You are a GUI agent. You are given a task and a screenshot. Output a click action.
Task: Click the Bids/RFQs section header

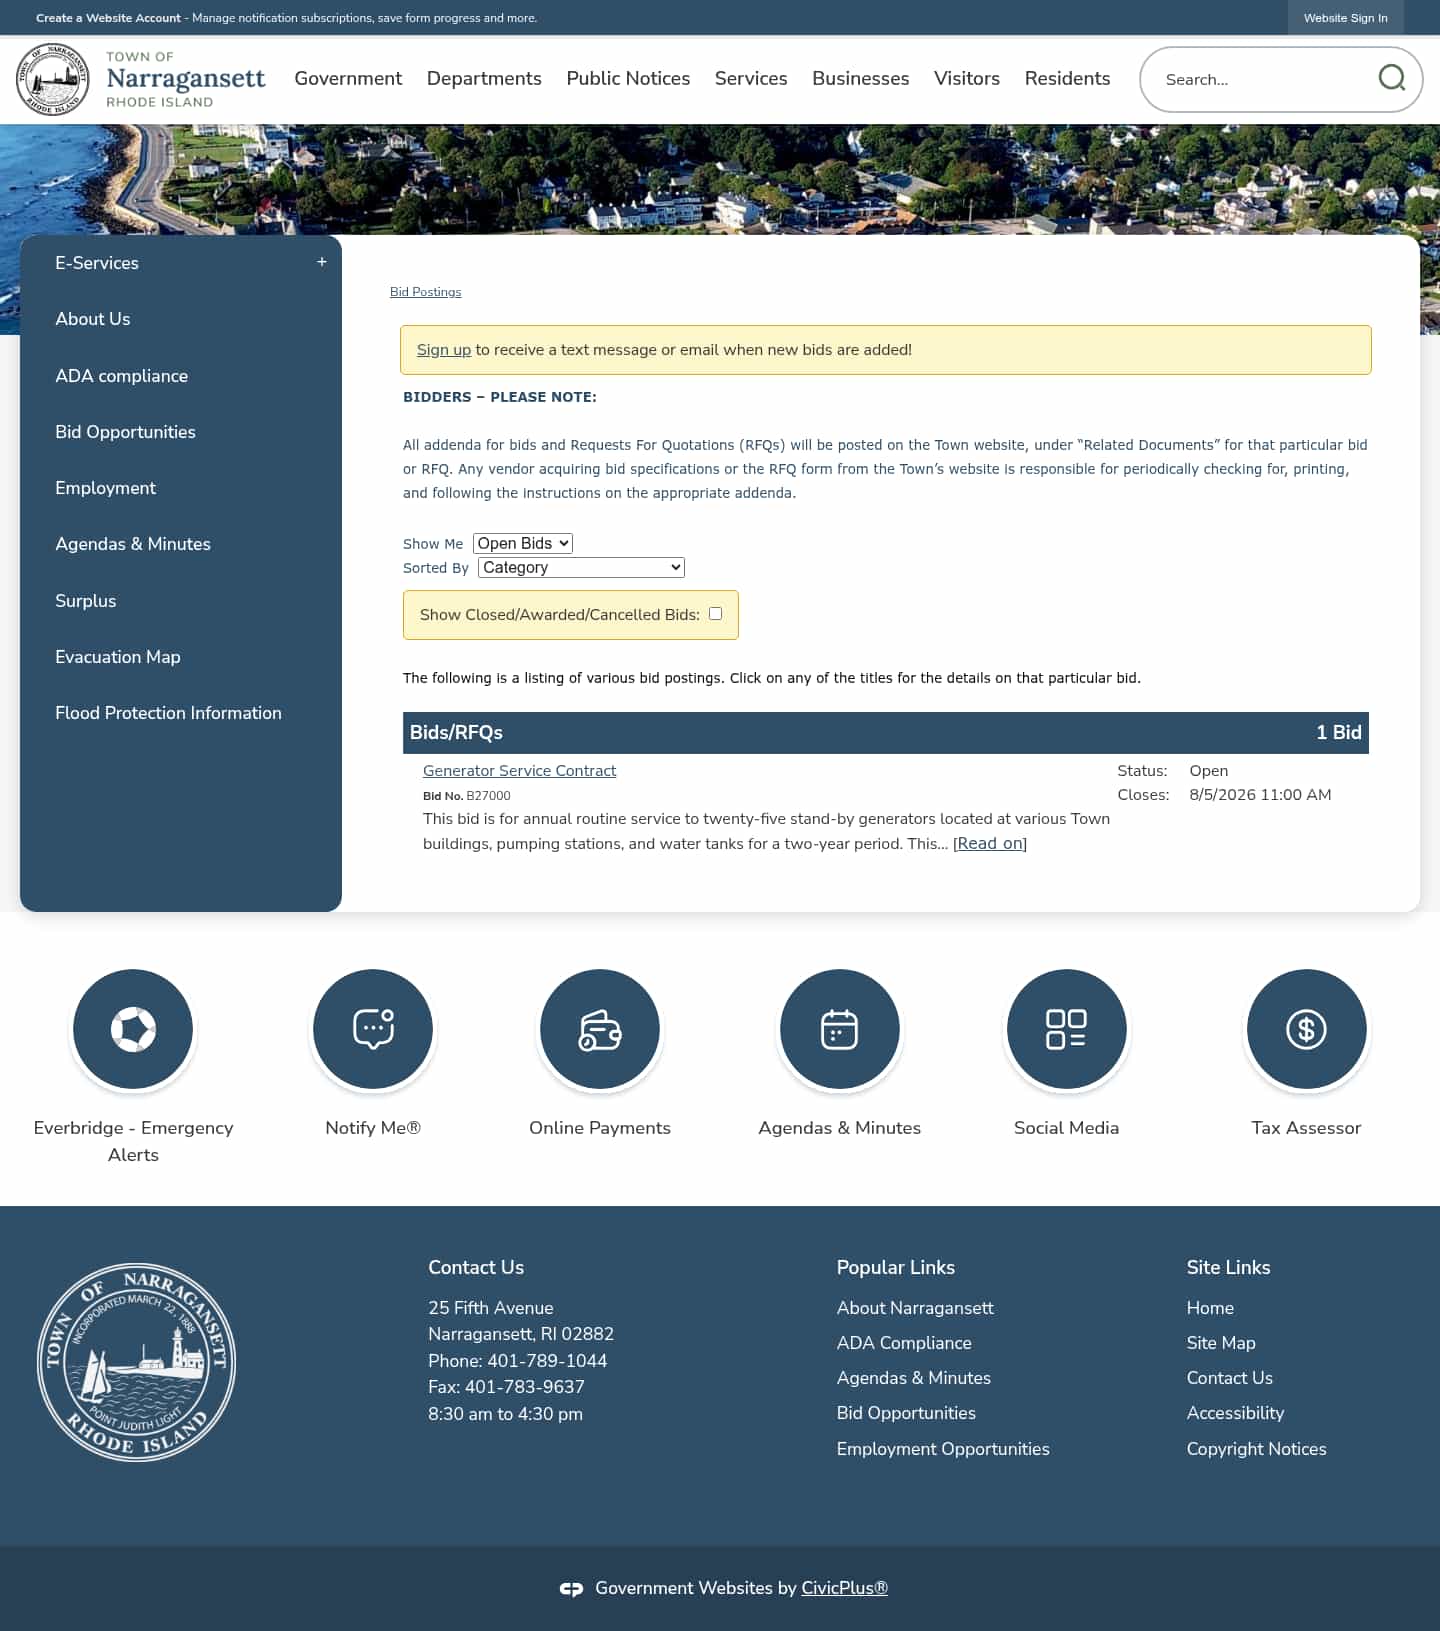[x=886, y=732]
